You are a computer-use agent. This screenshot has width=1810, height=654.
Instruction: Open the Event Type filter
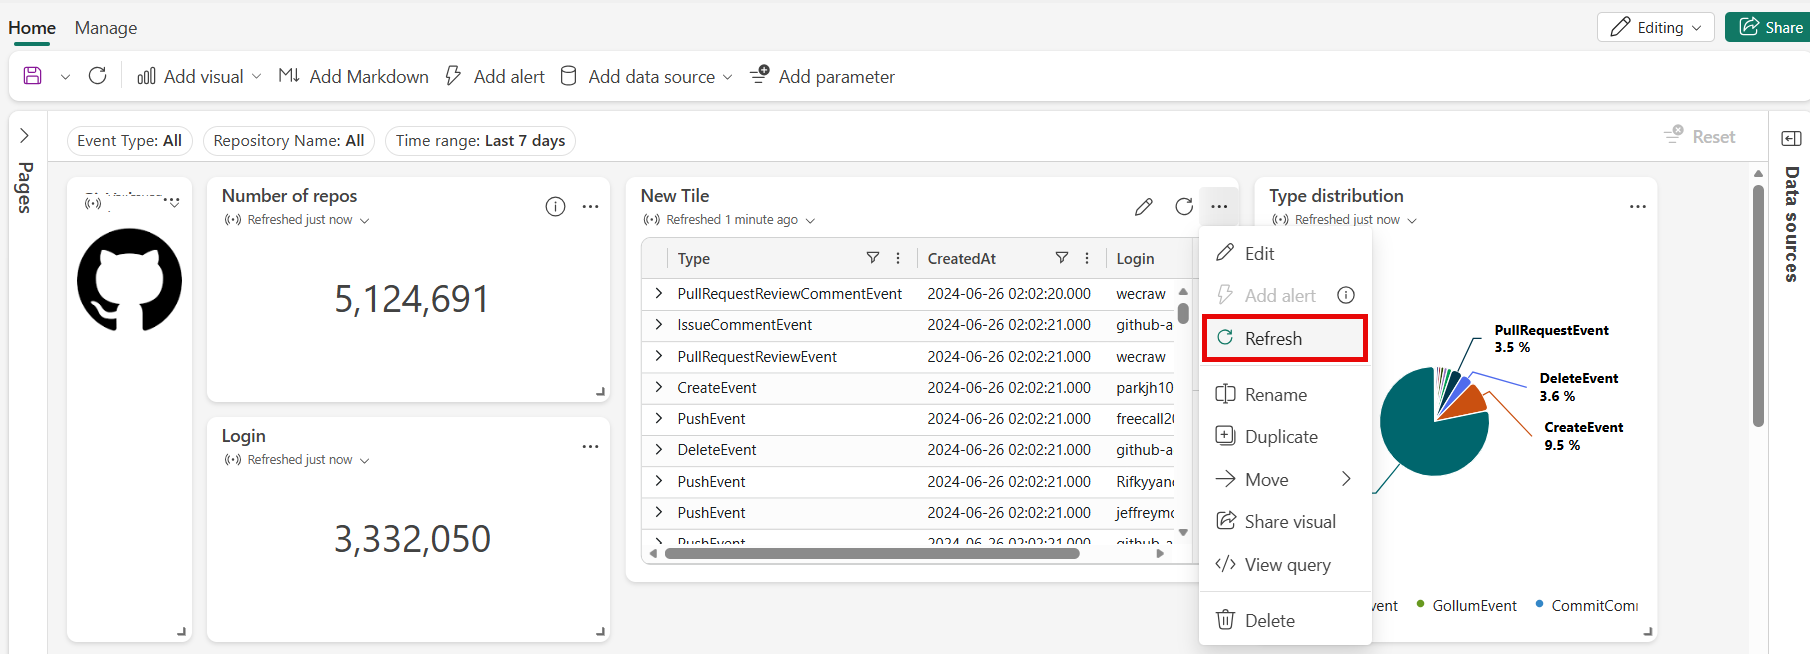130,141
